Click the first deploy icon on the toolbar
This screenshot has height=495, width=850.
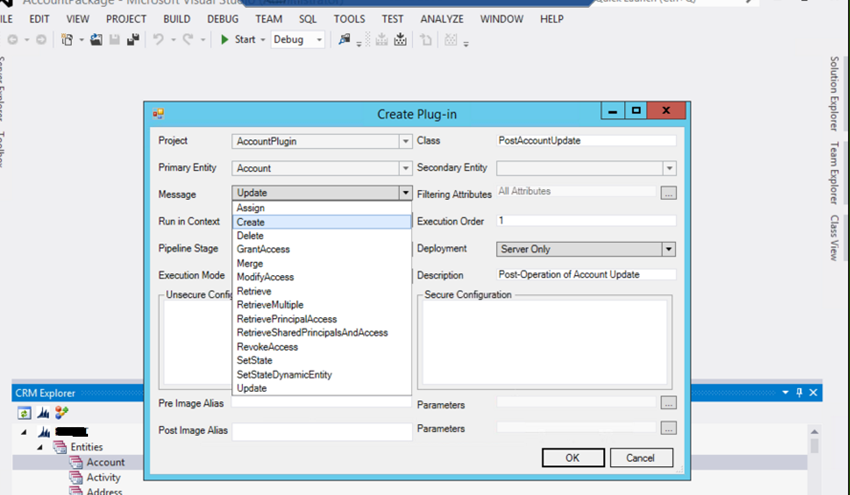(x=382, y=40)
